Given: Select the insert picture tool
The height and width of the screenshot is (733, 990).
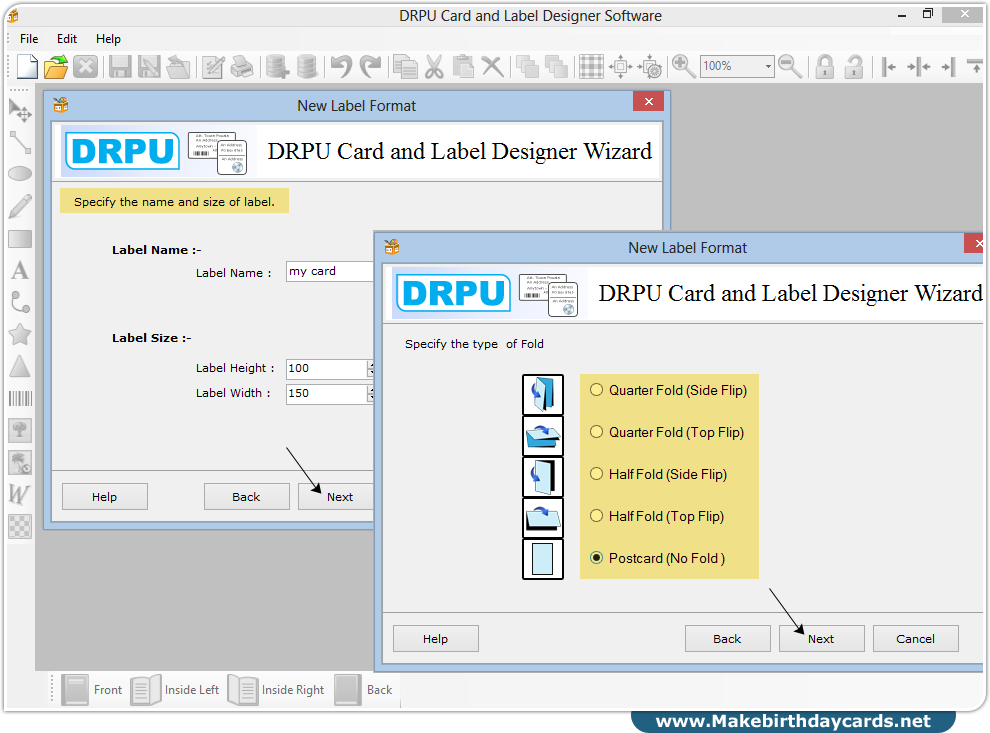Looking at the screenshot, I should pyautogui.click(x=20, y=431).
